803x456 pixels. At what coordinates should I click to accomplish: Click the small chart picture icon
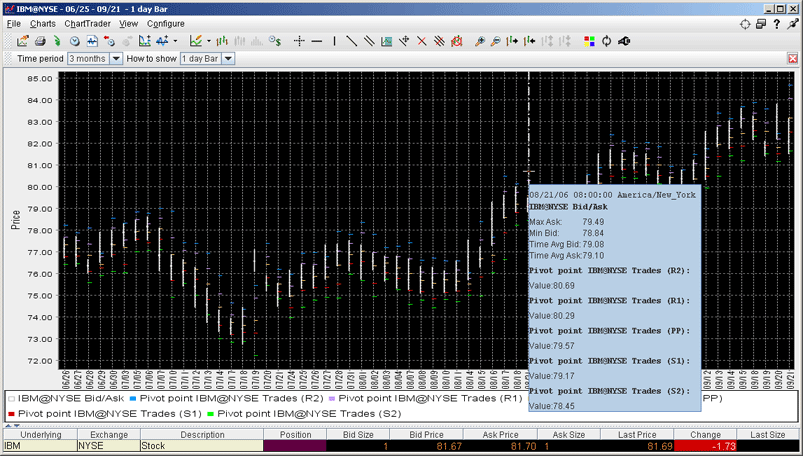pos(387,41)
